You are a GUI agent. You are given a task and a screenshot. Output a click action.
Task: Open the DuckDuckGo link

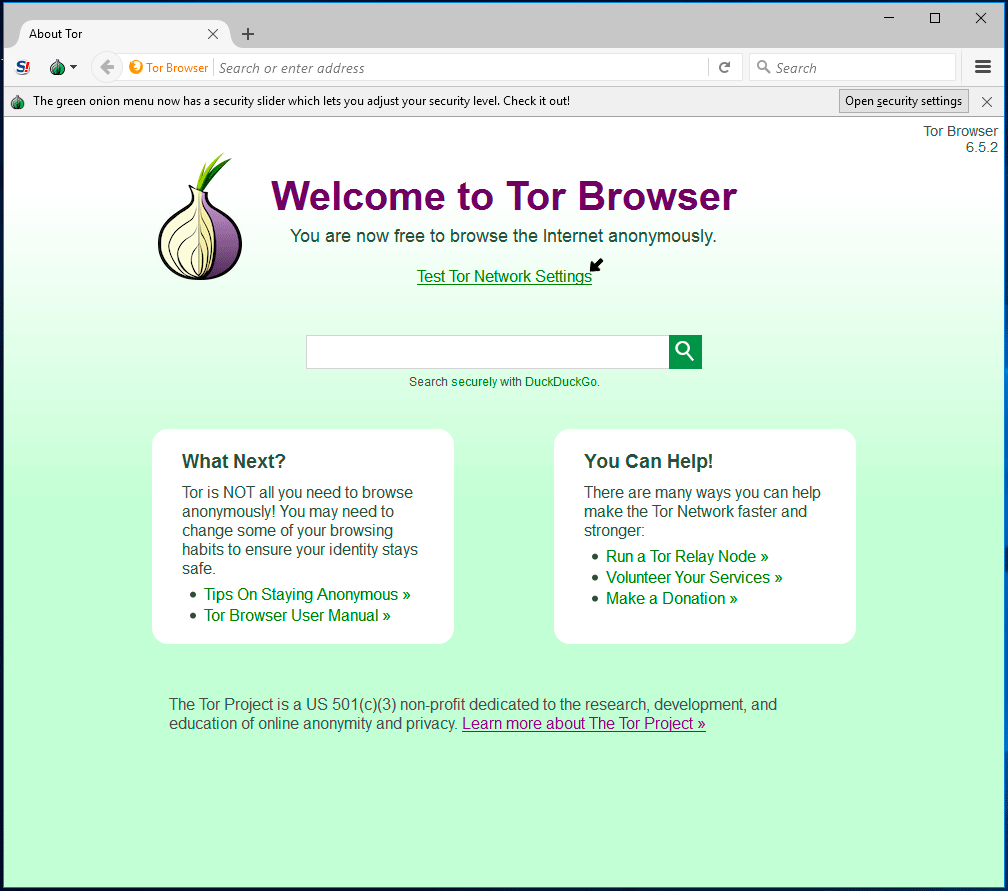[561, 382]
